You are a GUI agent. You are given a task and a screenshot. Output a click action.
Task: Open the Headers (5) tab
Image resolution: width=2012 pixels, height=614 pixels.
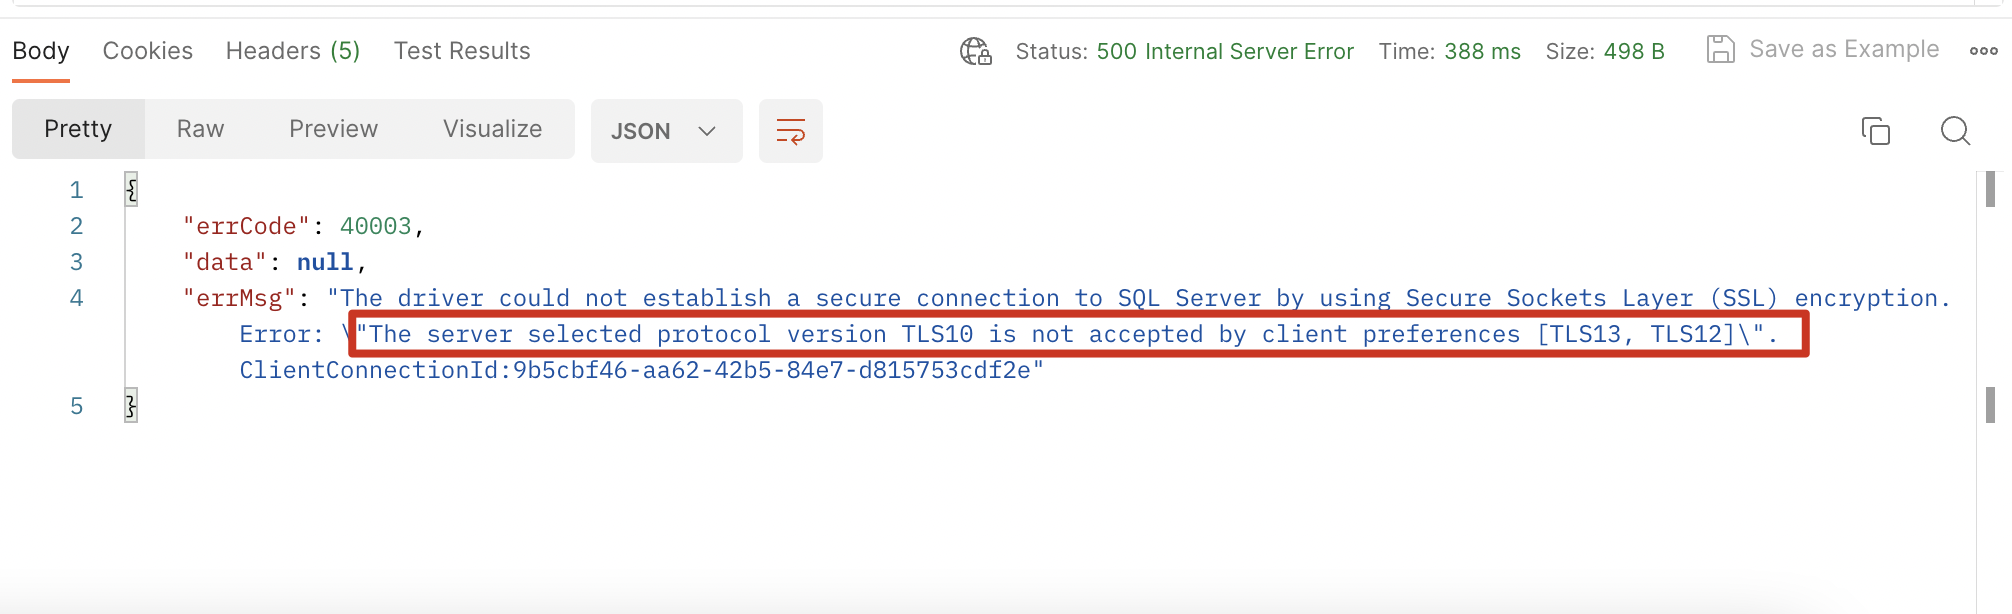coord(293,51)
